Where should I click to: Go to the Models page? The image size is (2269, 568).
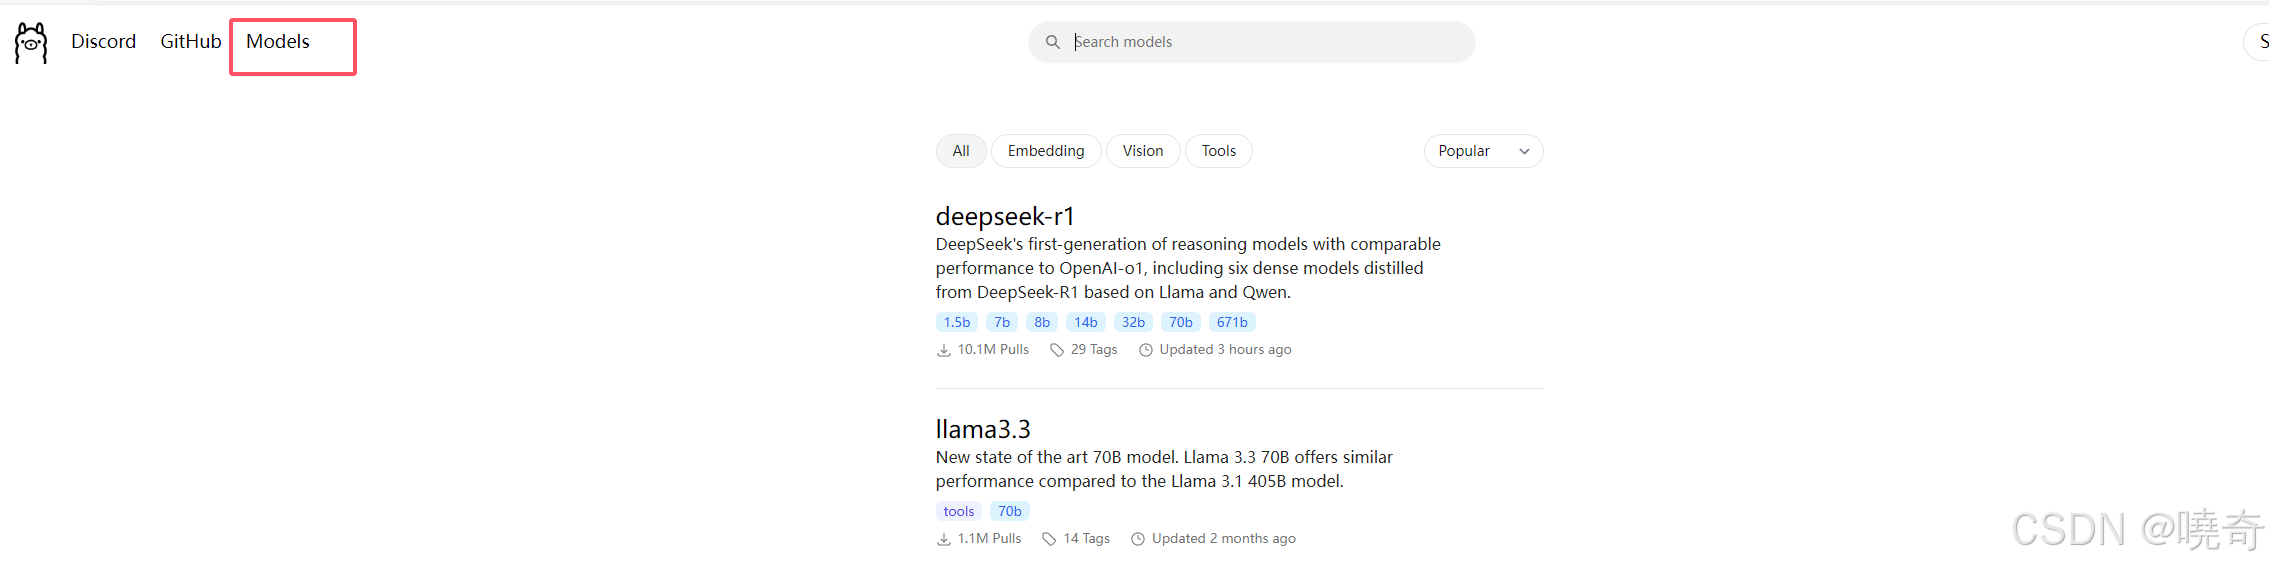click(278, 41)
